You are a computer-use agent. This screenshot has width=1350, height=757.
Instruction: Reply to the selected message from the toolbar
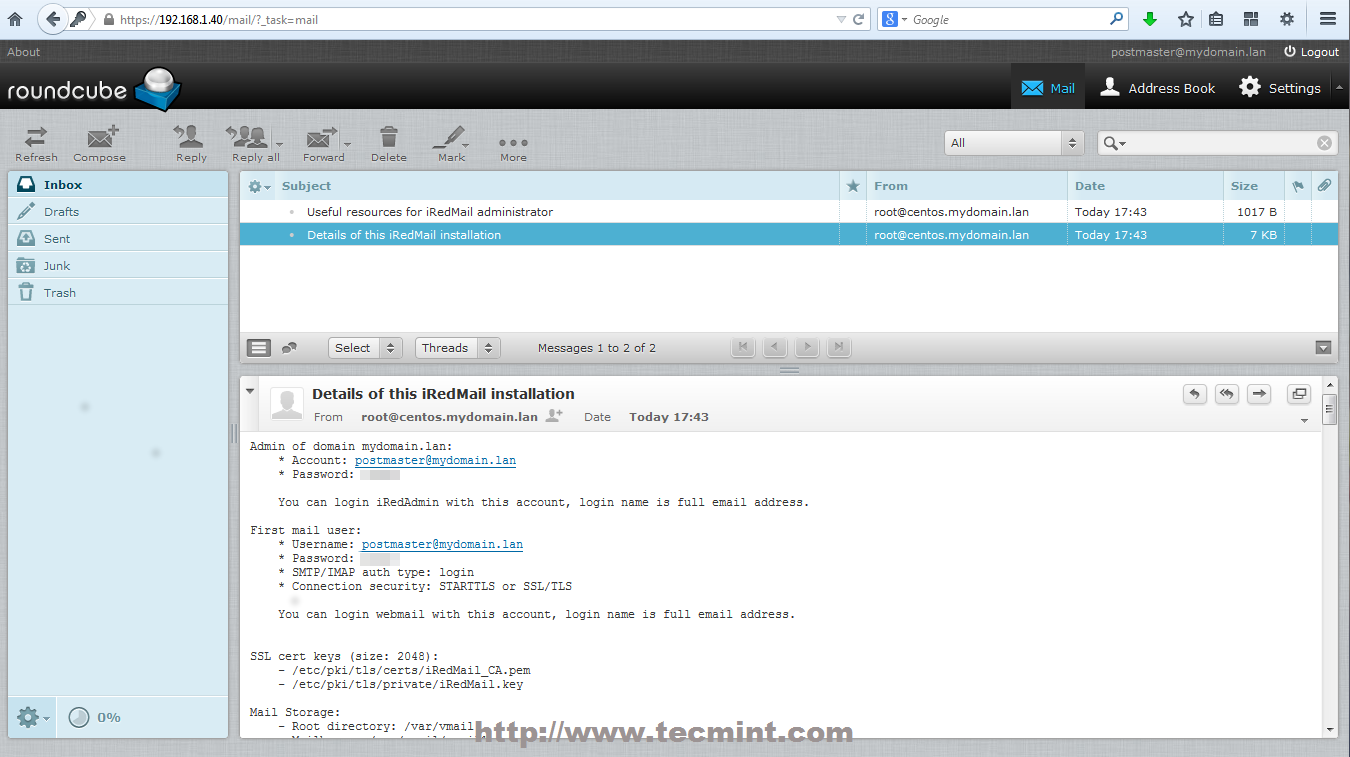[191, 143]
